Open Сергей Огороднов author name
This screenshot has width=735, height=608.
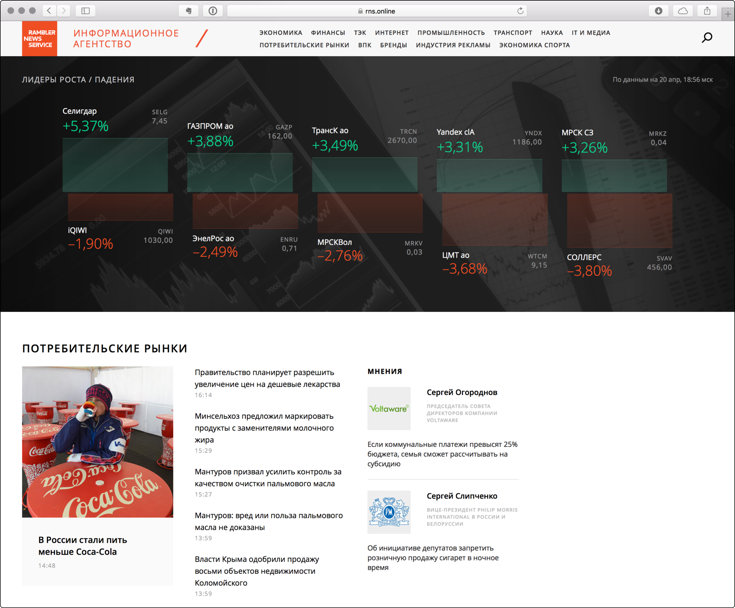click(x=462, y=392)
